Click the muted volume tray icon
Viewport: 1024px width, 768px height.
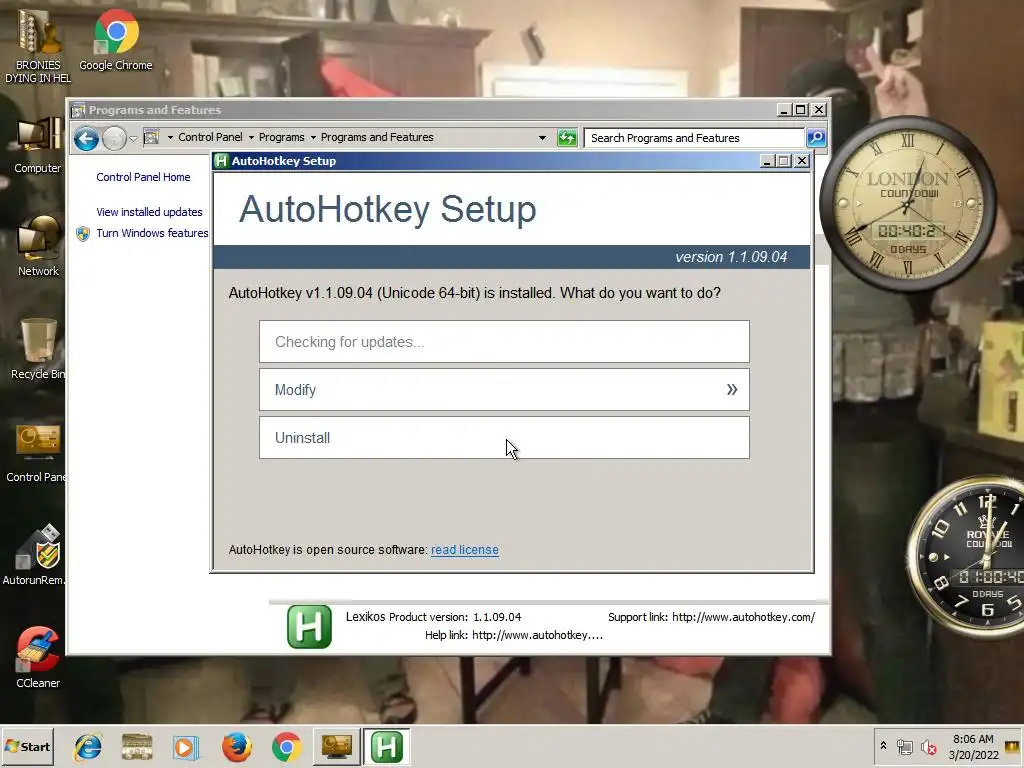[928, 747]
